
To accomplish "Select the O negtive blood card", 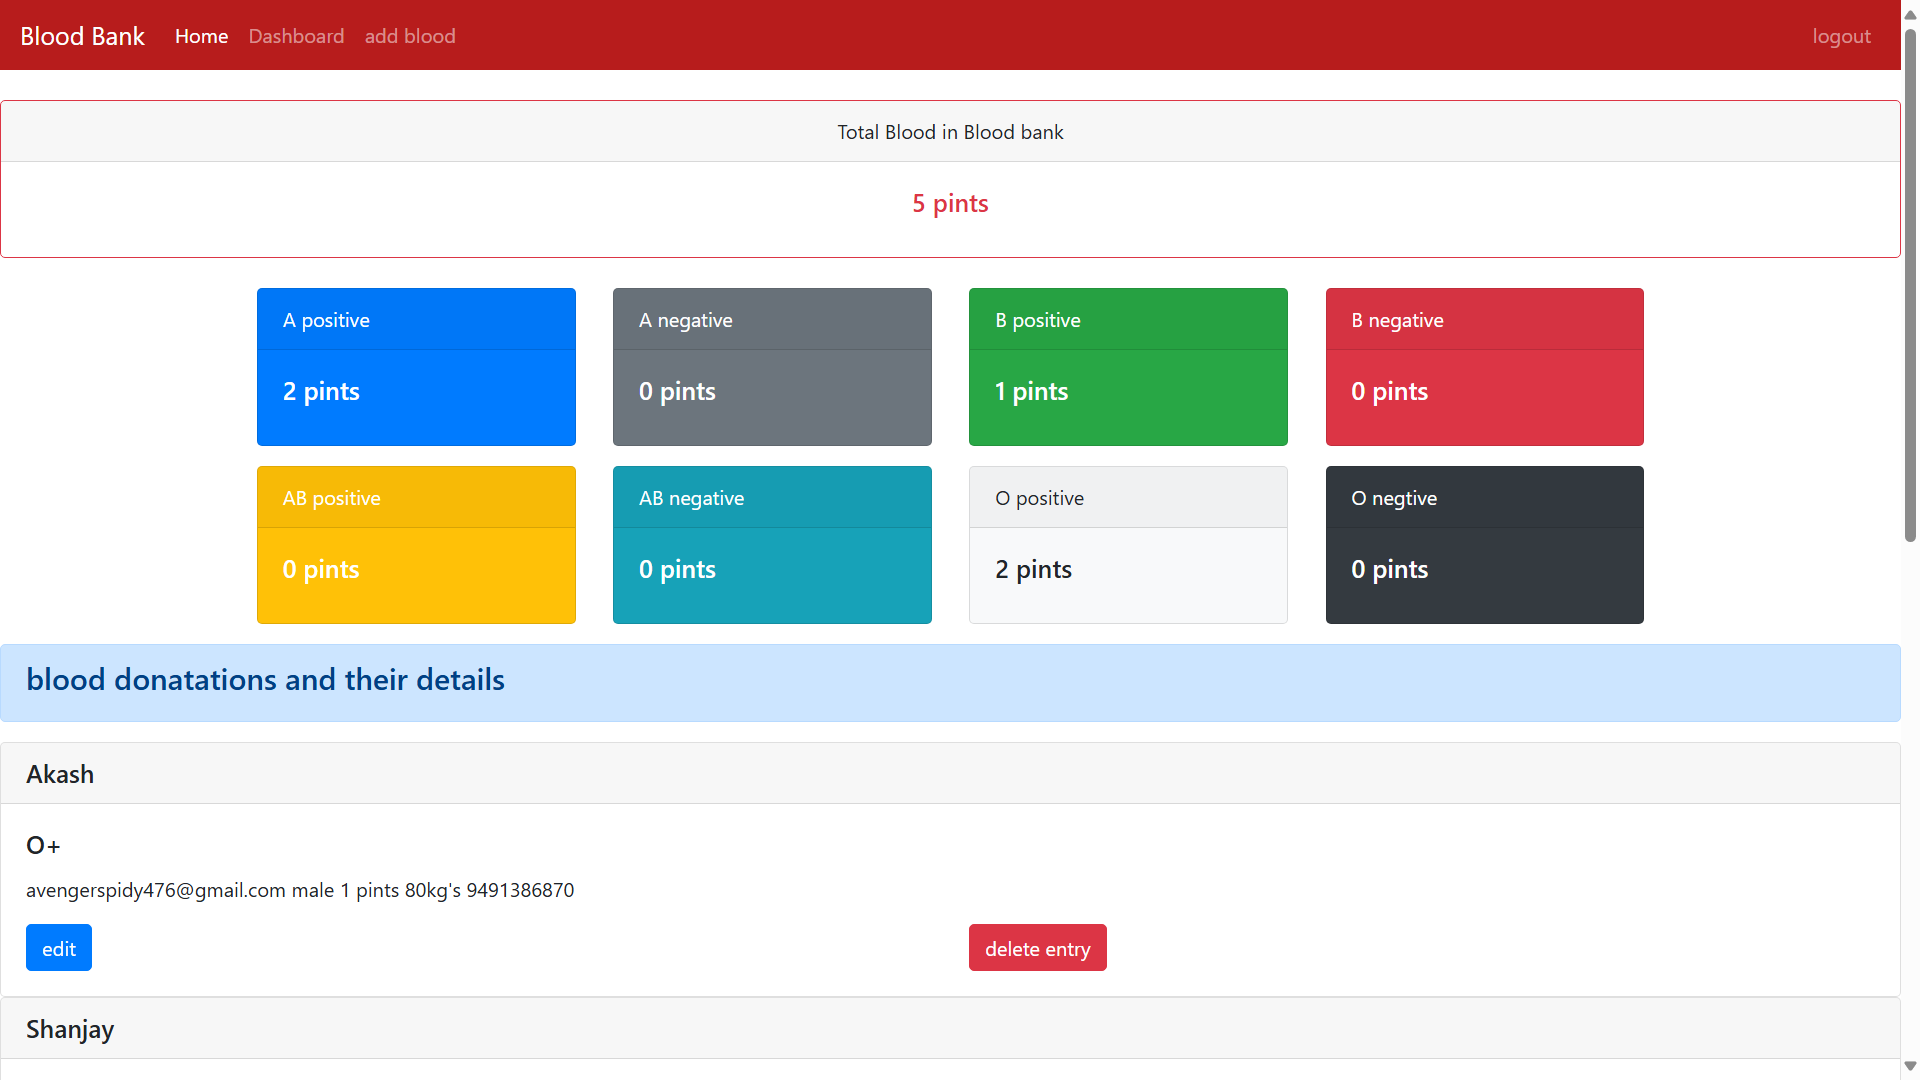I will (1484, 545).
